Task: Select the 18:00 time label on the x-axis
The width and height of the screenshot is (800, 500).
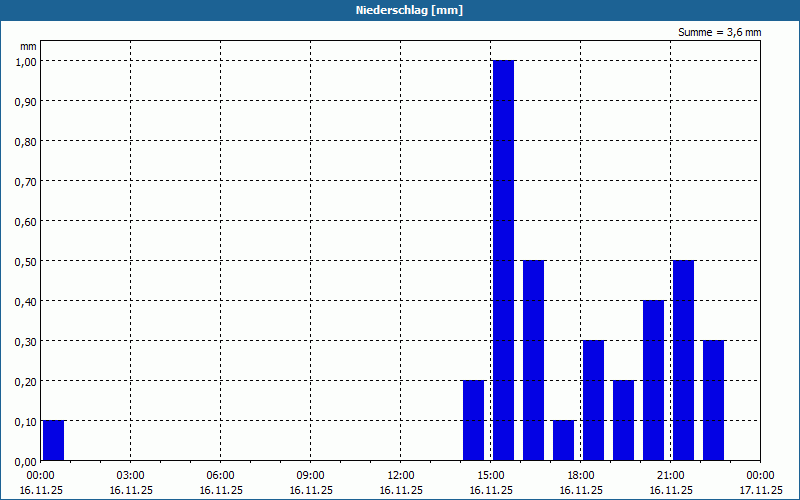Action: coord(581,476)
